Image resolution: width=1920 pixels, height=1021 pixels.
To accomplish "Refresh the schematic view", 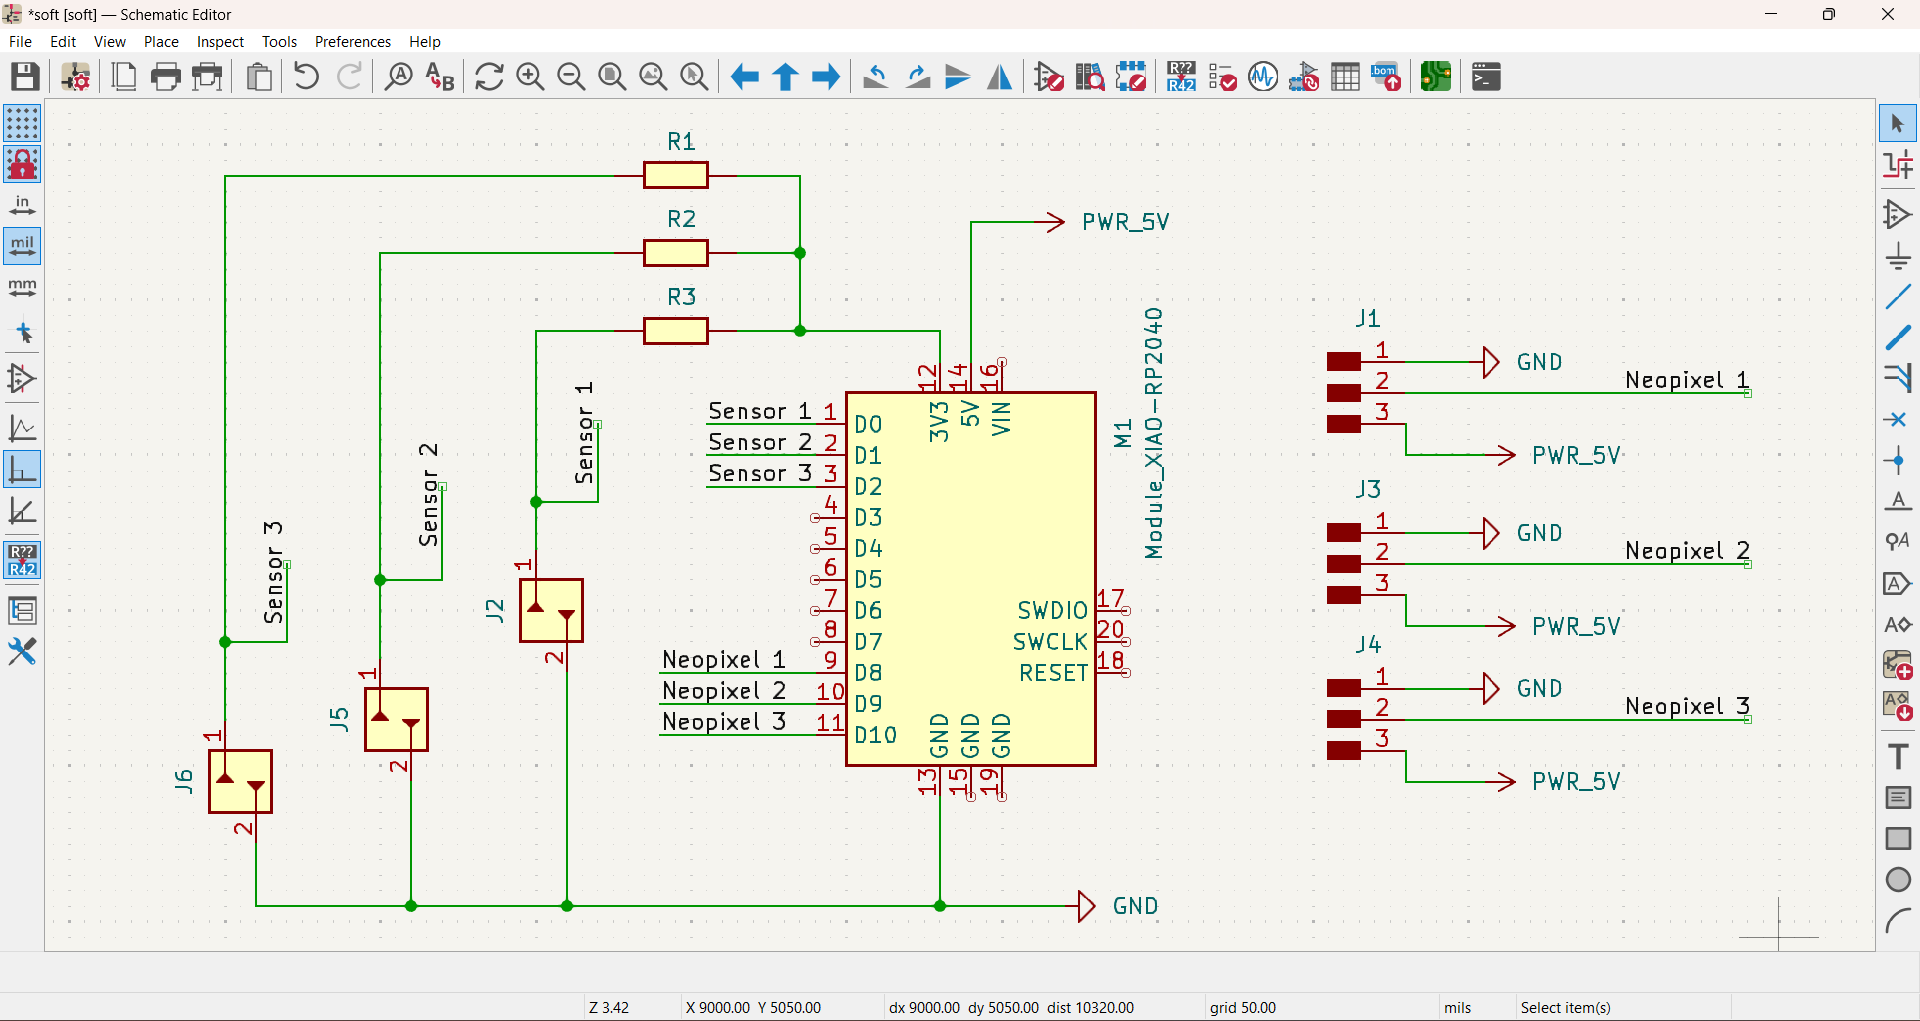I will click(489, 76).
